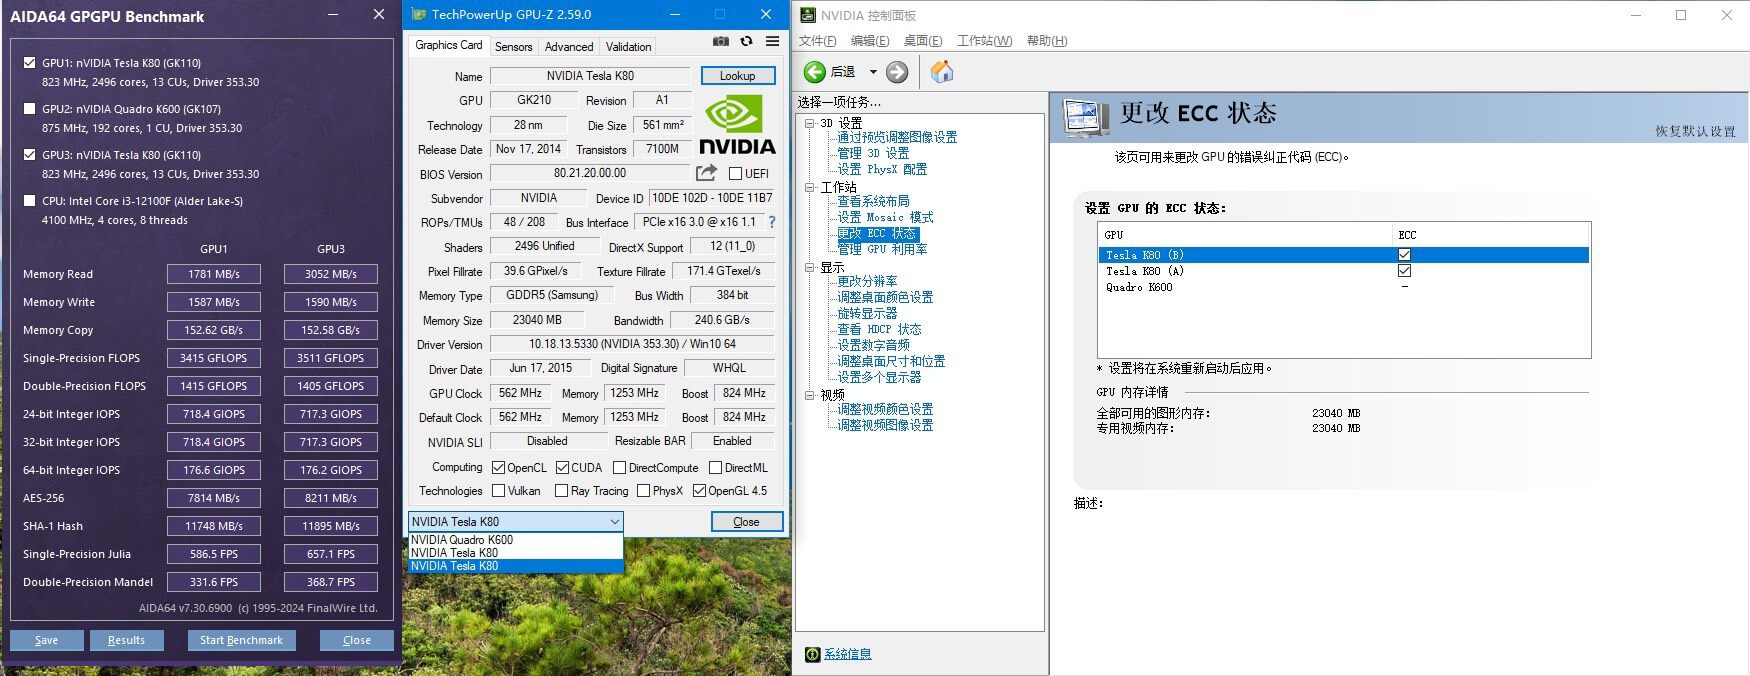Click NVIDIA logo in GPU-Z
The width and height of the screenshot is (1750, 676).
point(737,124)
